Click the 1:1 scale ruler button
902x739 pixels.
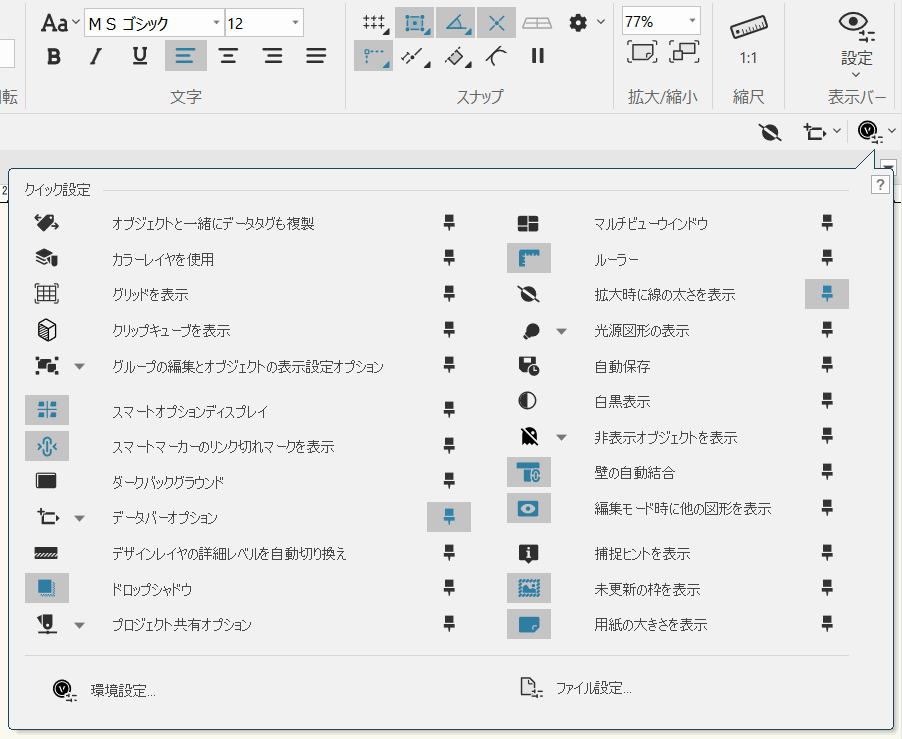[748, 40]
